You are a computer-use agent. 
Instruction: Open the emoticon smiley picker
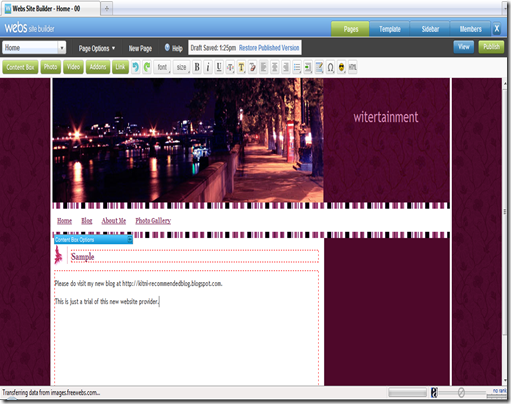pos(341,67)
